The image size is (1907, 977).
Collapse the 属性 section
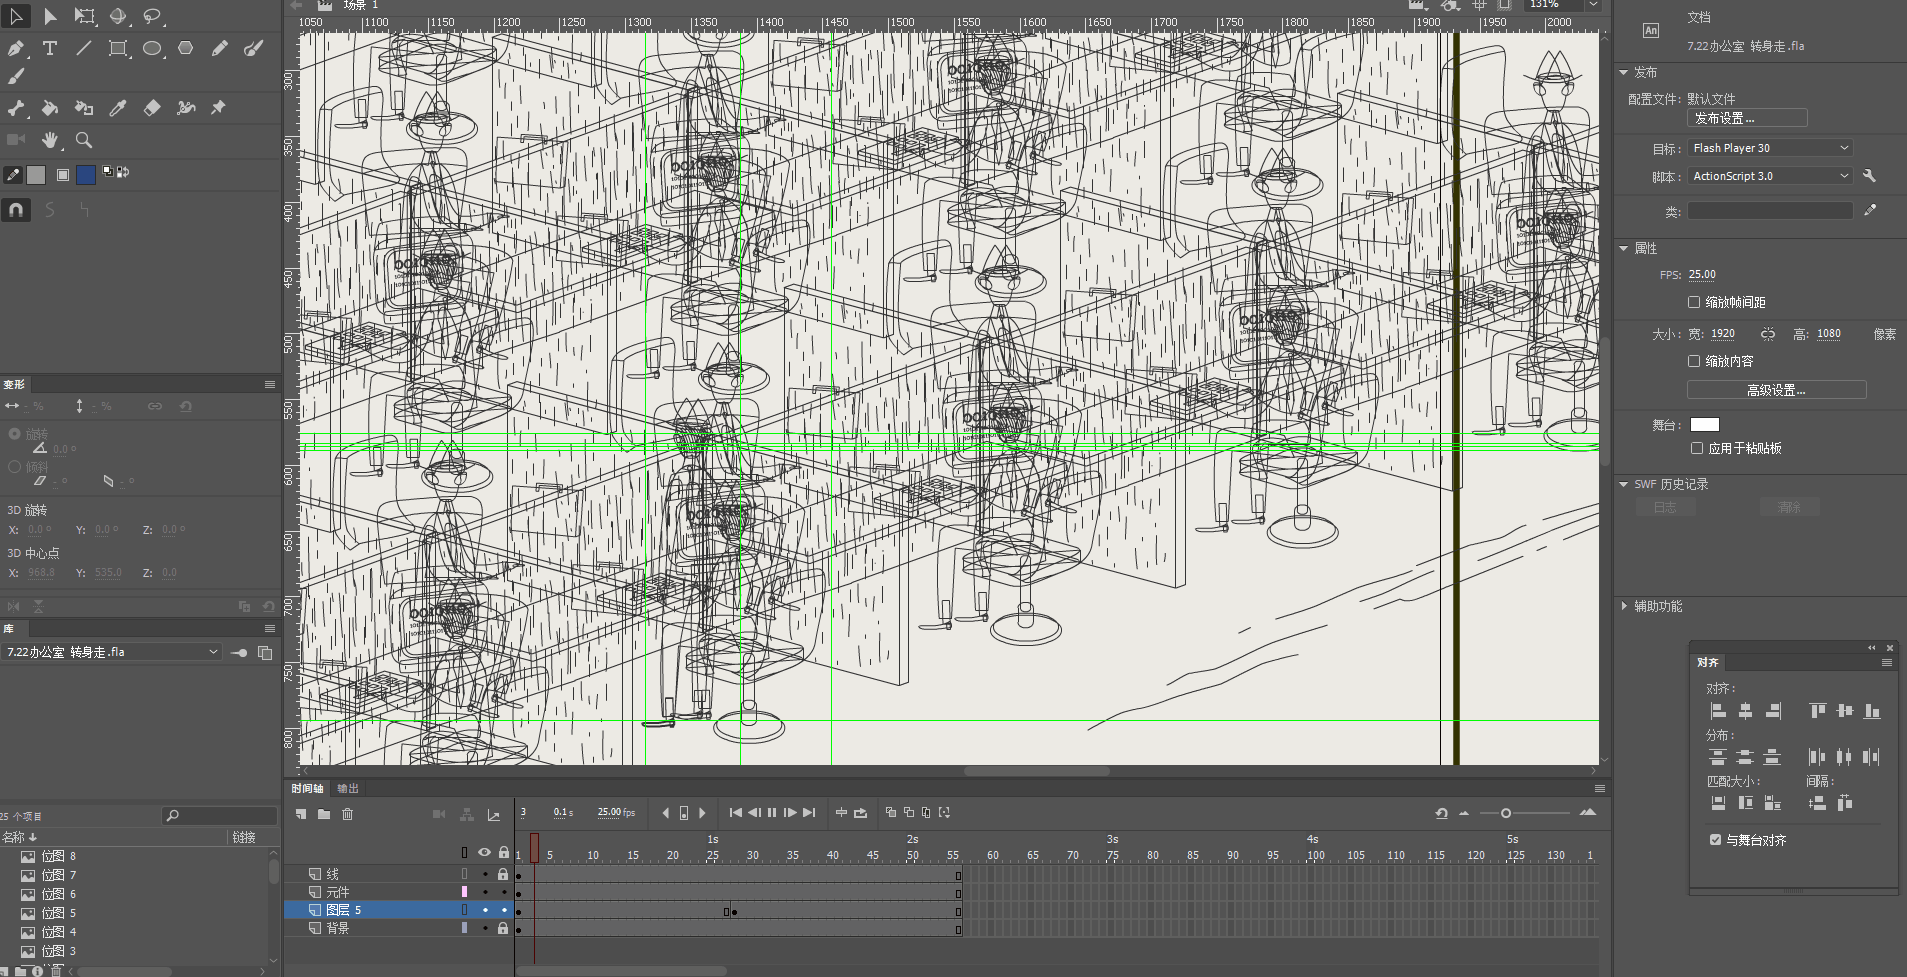click(1623, 248)
